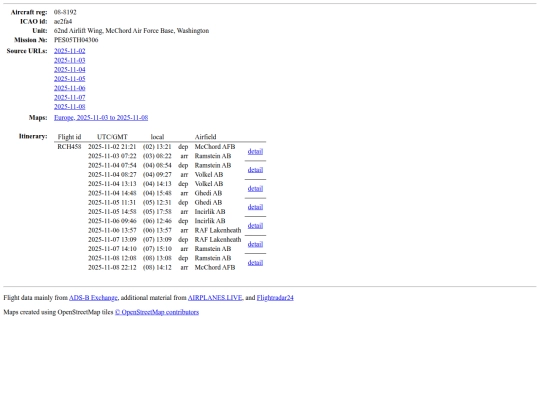This screenshot has height=405, width=540.
Task: Open source URL 2025-11-02
Action: [x=70, y=51]
